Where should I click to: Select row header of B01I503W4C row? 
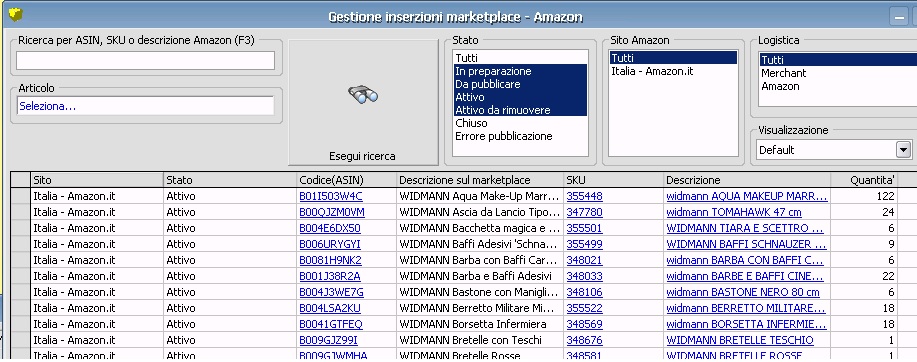tap(20, 196)
